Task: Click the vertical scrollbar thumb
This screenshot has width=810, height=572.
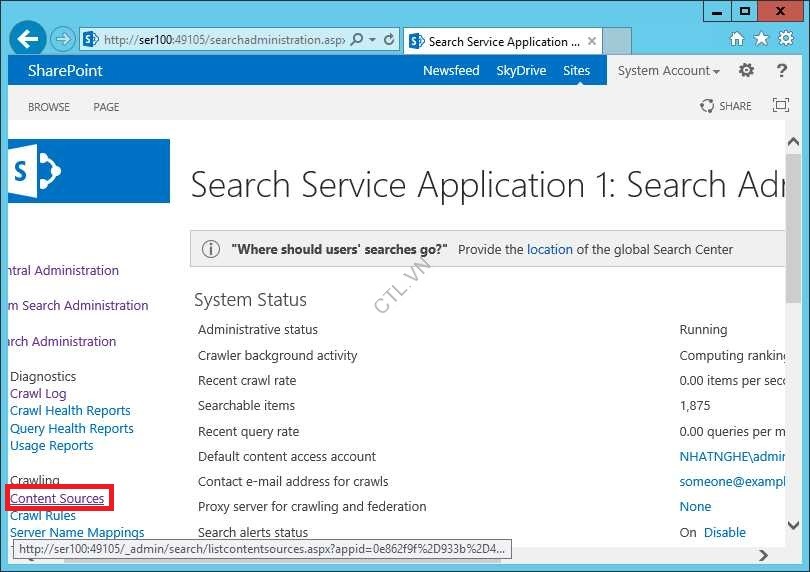Action: pos(793,227)
